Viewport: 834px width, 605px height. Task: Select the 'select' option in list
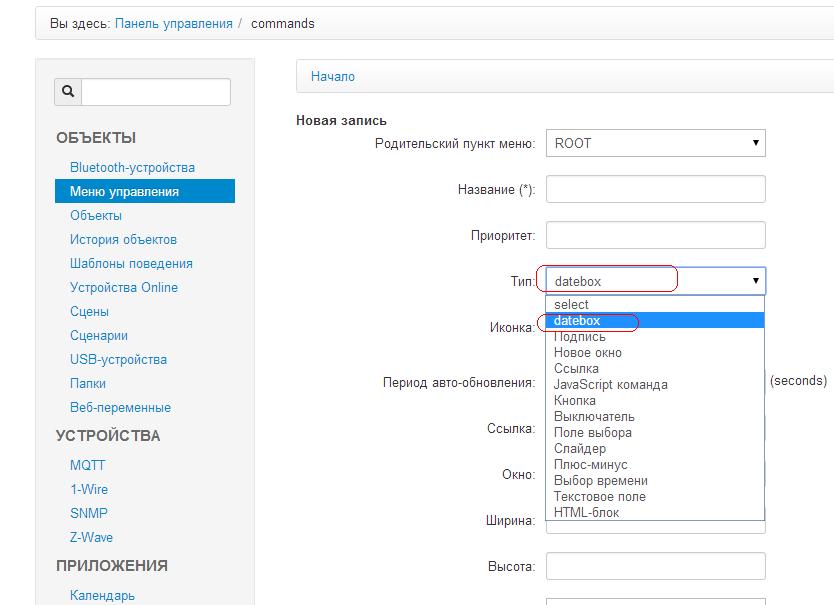pos(572,304)
